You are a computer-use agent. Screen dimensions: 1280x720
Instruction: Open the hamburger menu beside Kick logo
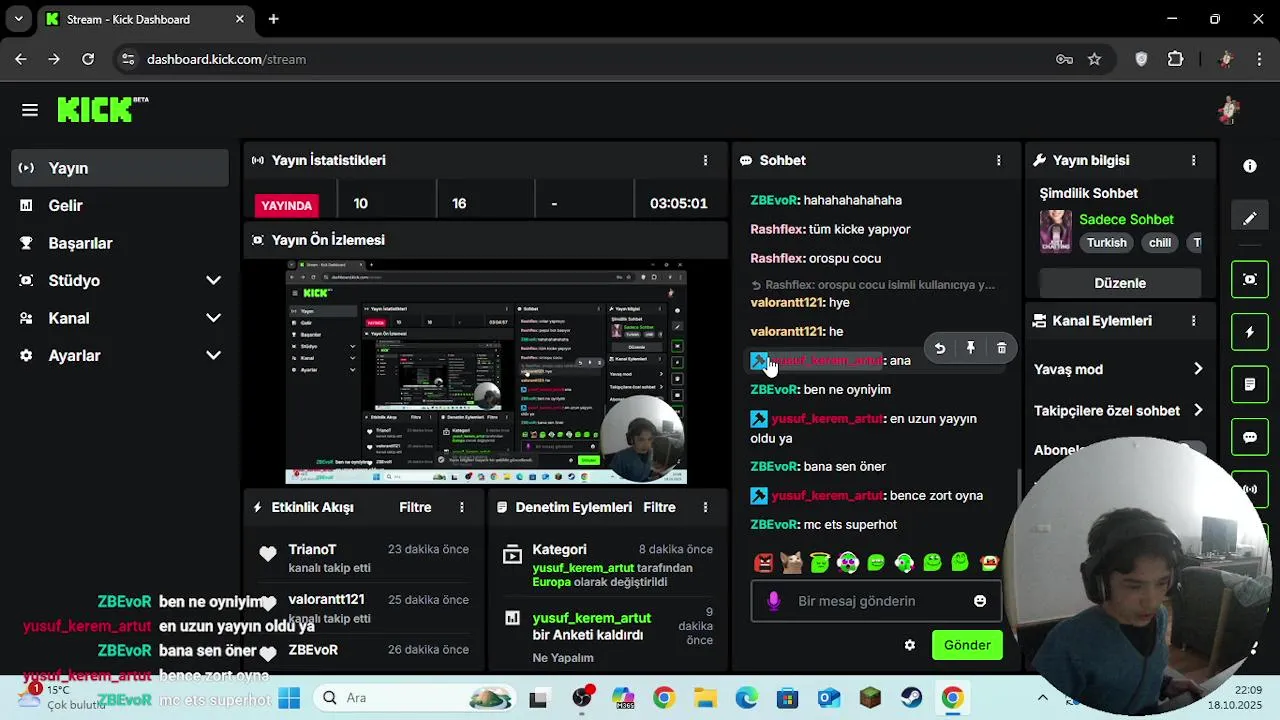pyautogui.click(x=30, y=110)
